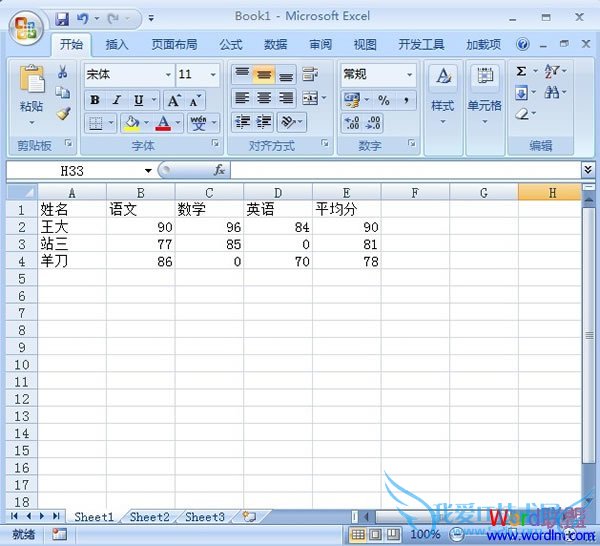Switch to the 插入 tab

tap(117, 44)
